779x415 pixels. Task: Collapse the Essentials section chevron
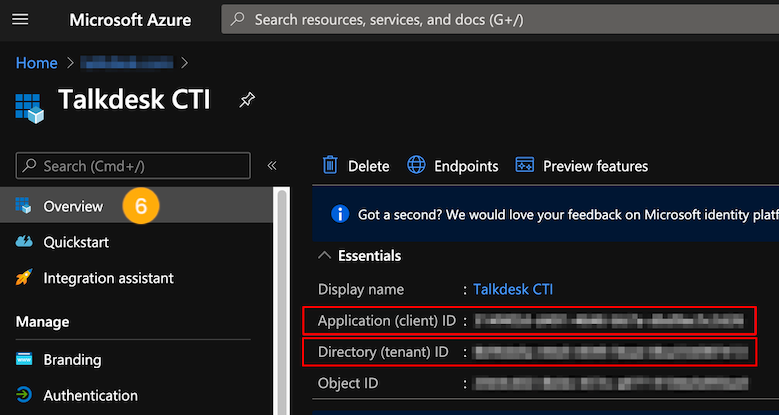[324, 255]
